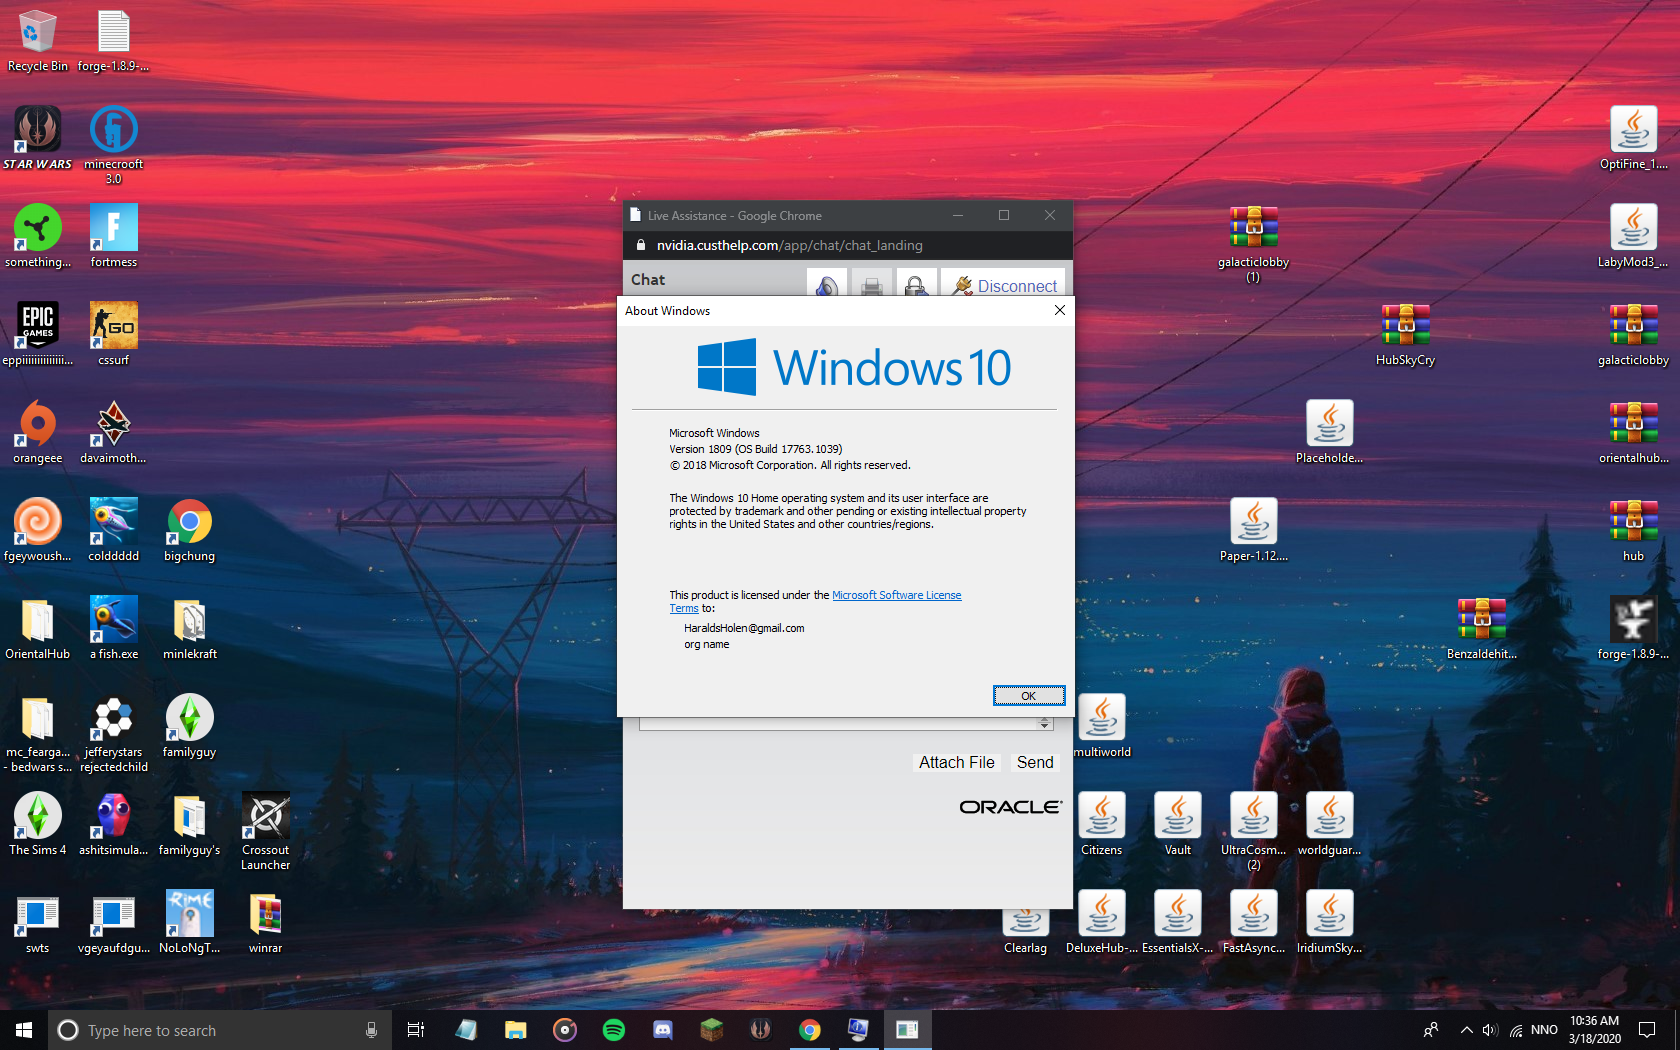The image size is (1680, 1050).
Task: Select the Benzaldehit archive icon
Action: (1481, 628)
